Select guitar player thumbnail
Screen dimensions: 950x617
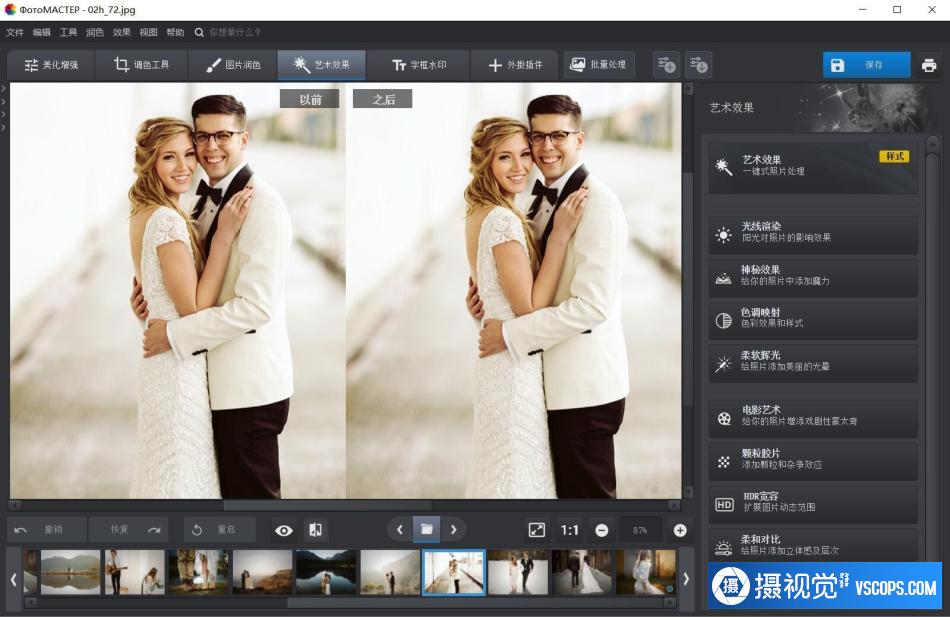point(135,572)
